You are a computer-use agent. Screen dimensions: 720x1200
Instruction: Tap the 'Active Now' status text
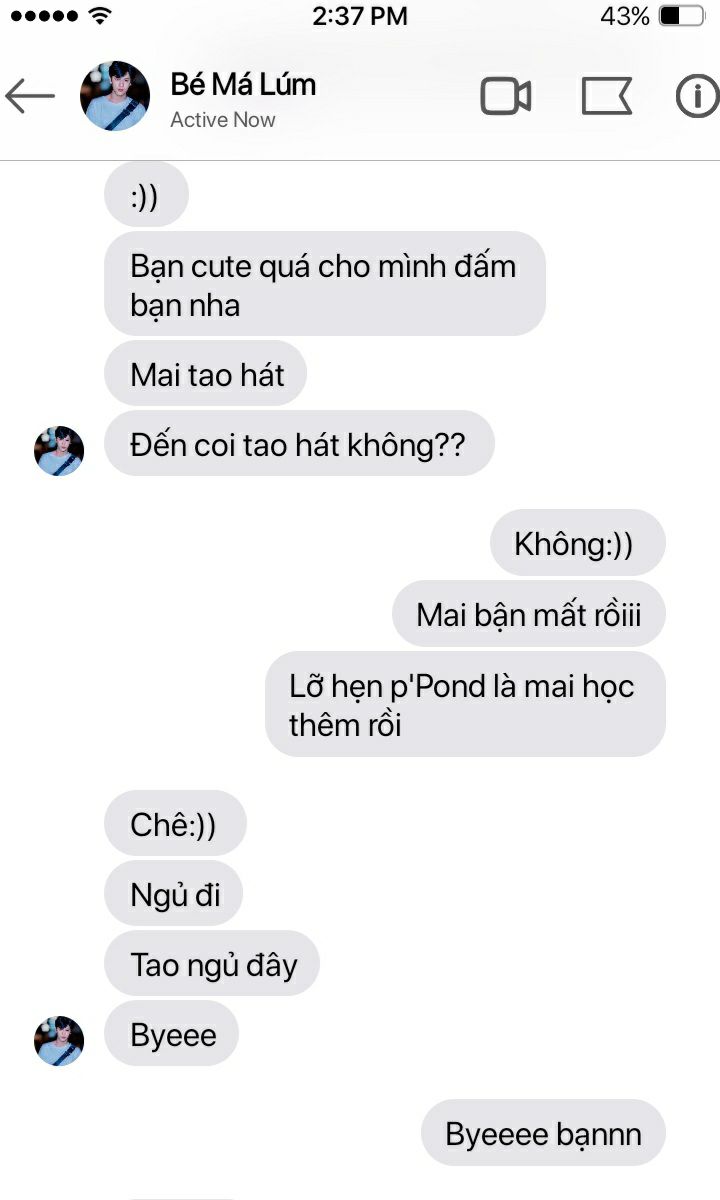223,120
